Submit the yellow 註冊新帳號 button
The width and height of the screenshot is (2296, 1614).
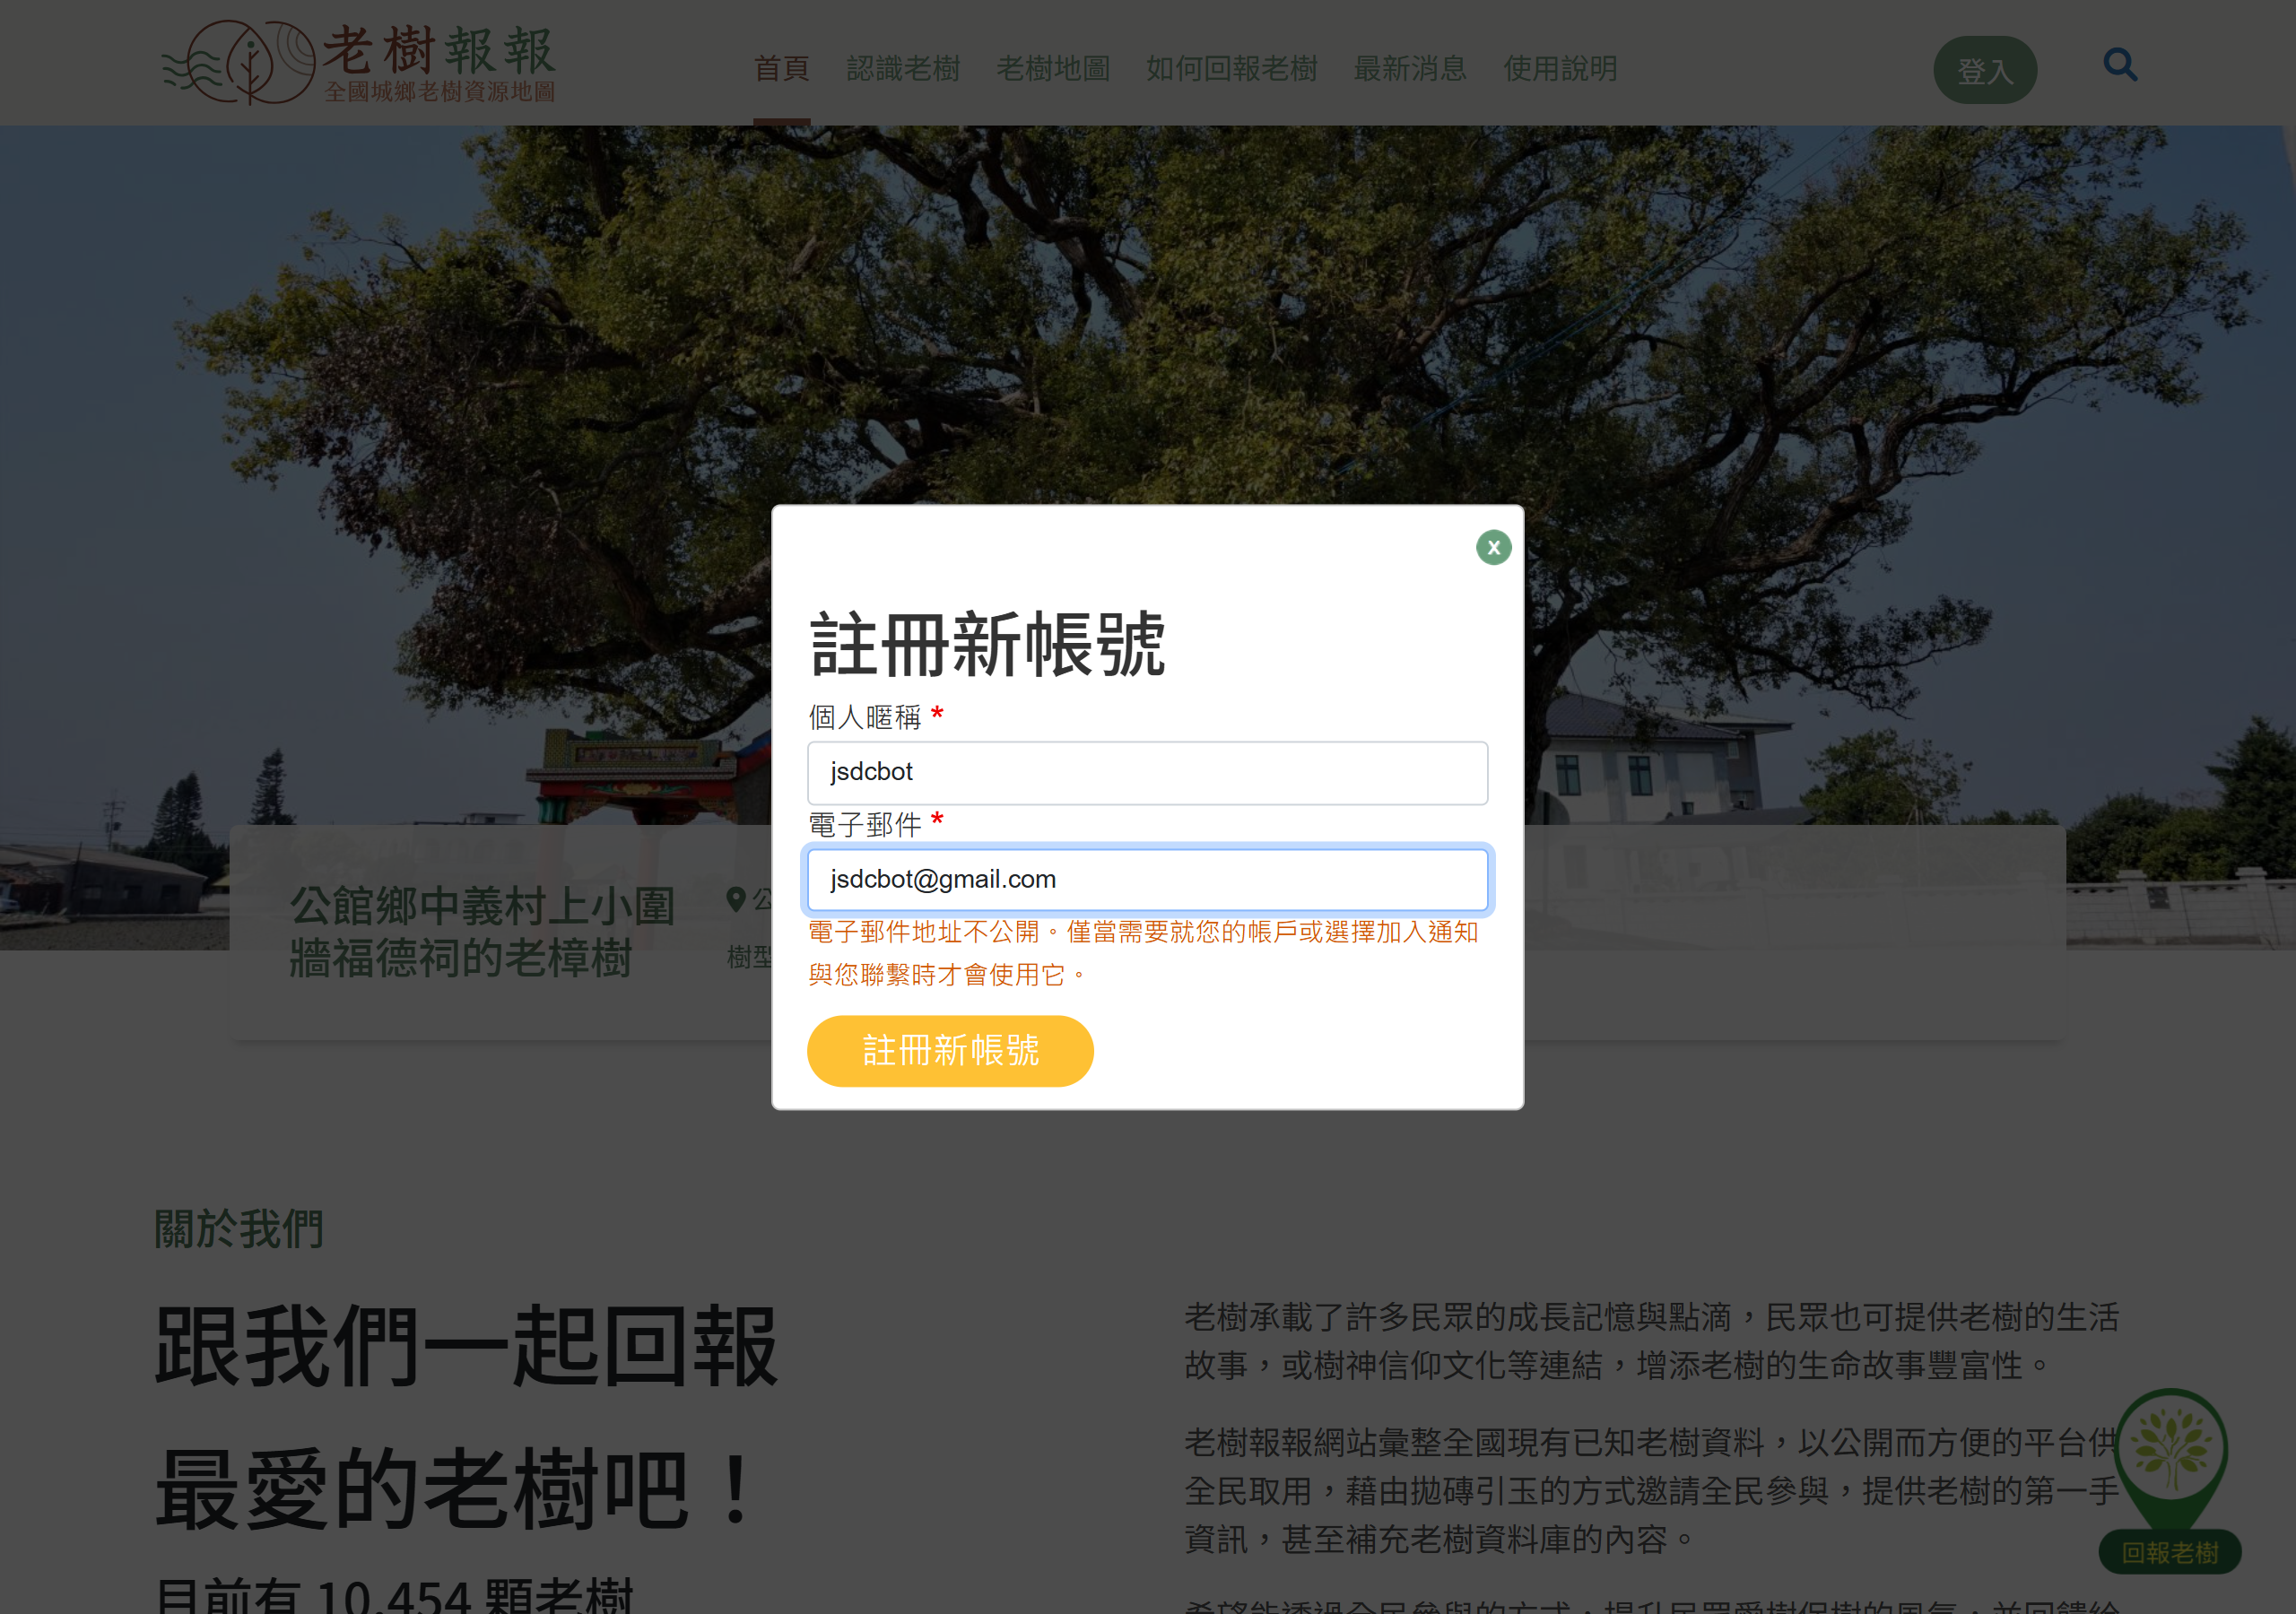pos(950,1050)
